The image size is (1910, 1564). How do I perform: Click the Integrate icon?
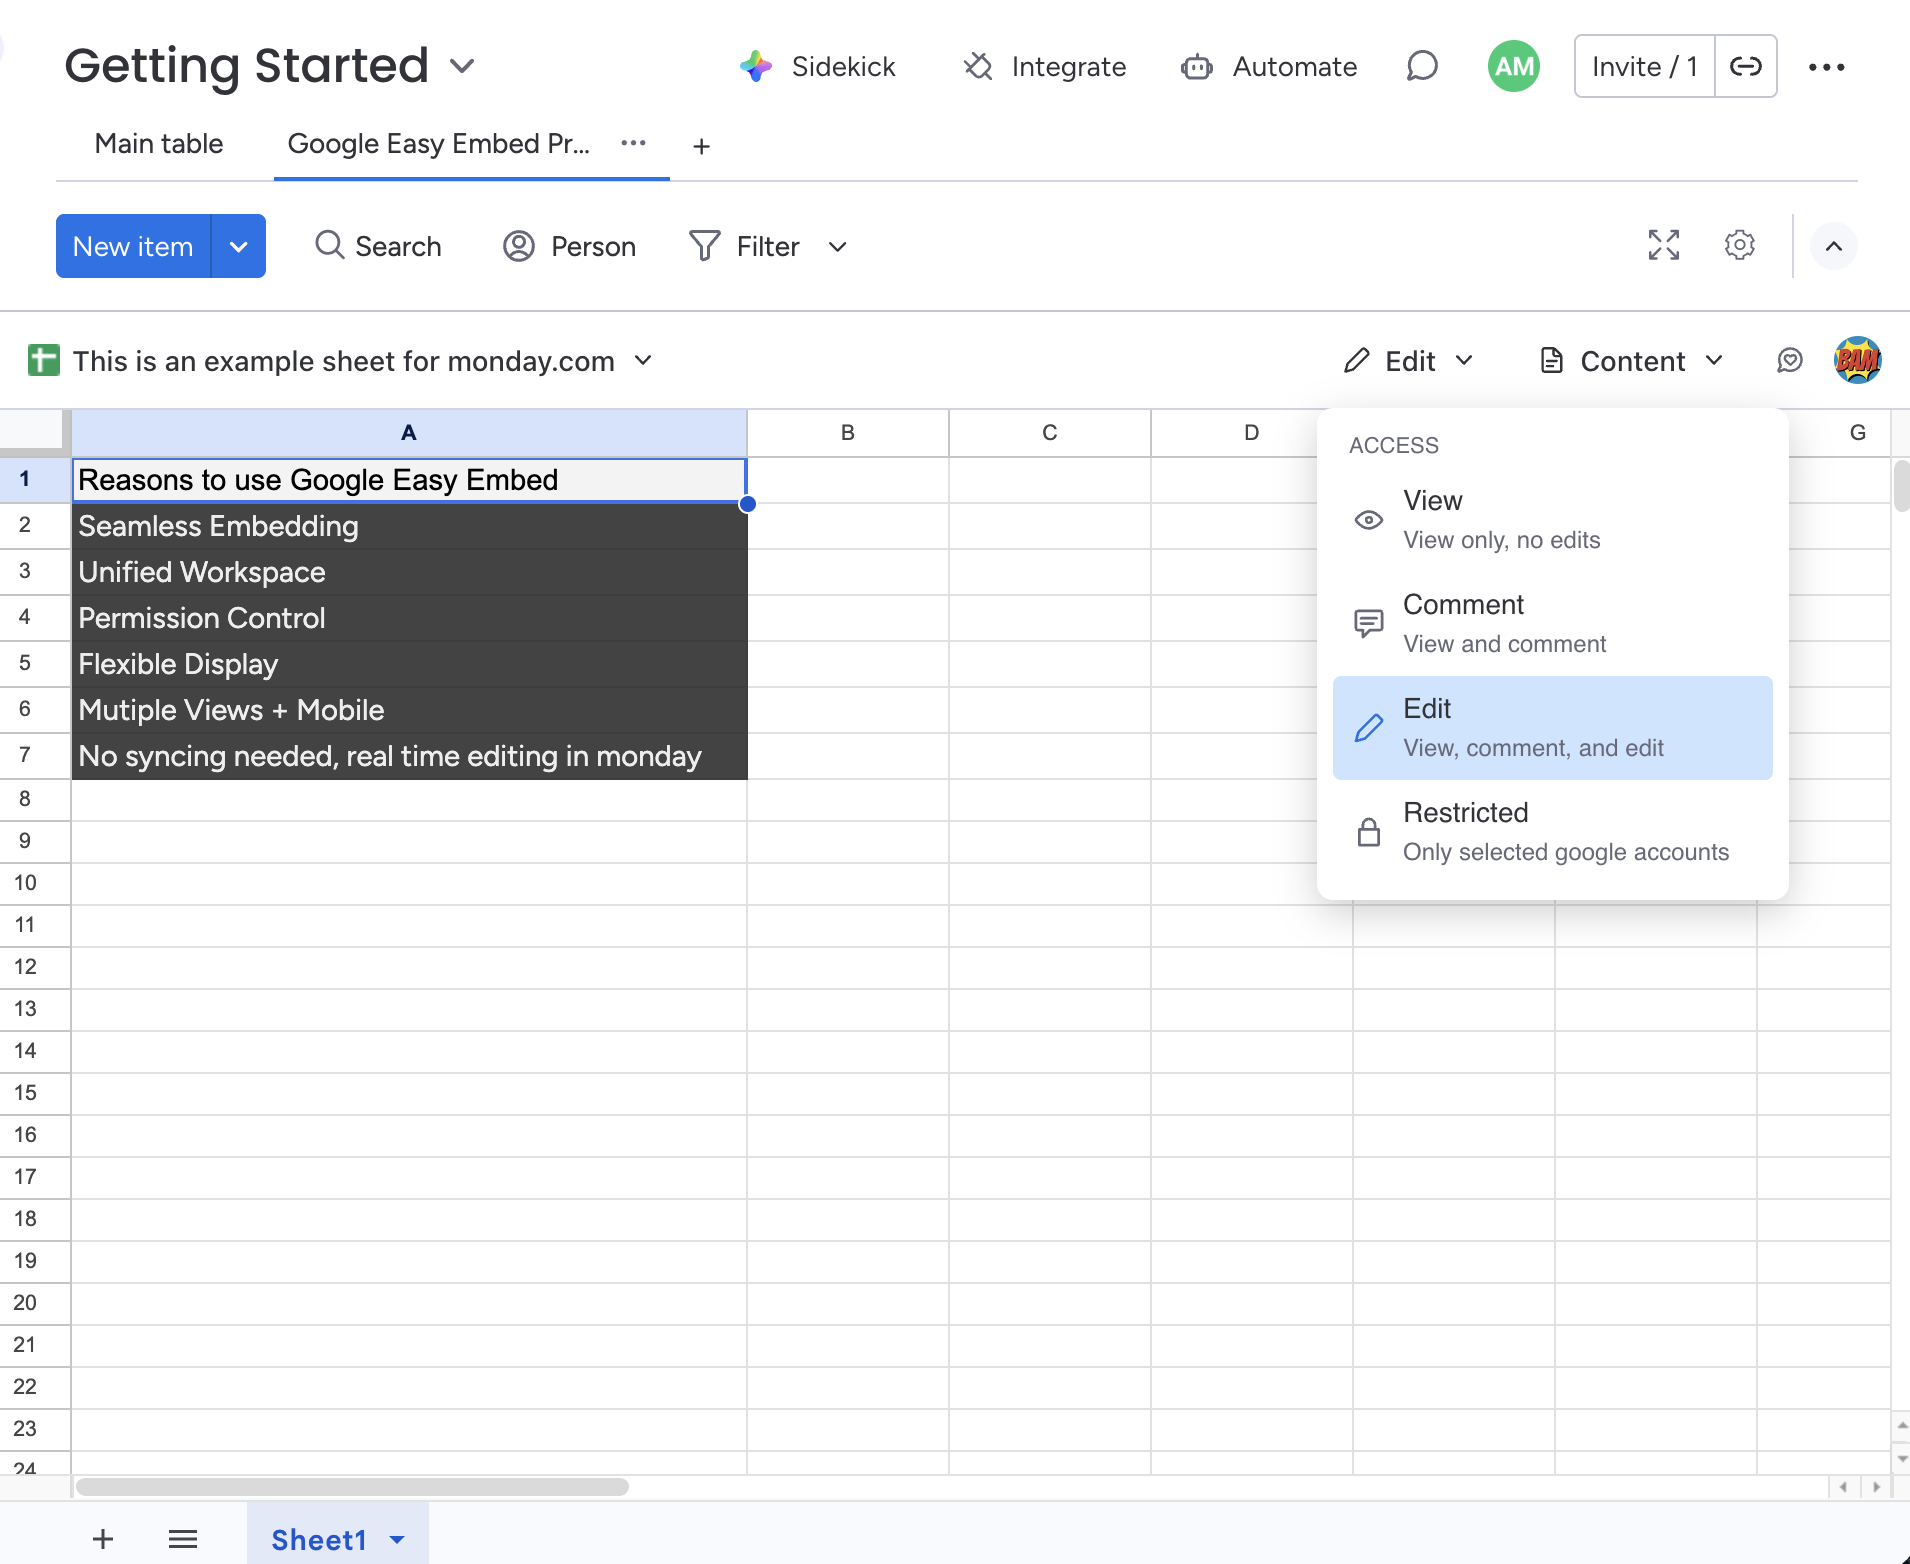point(977,66)
